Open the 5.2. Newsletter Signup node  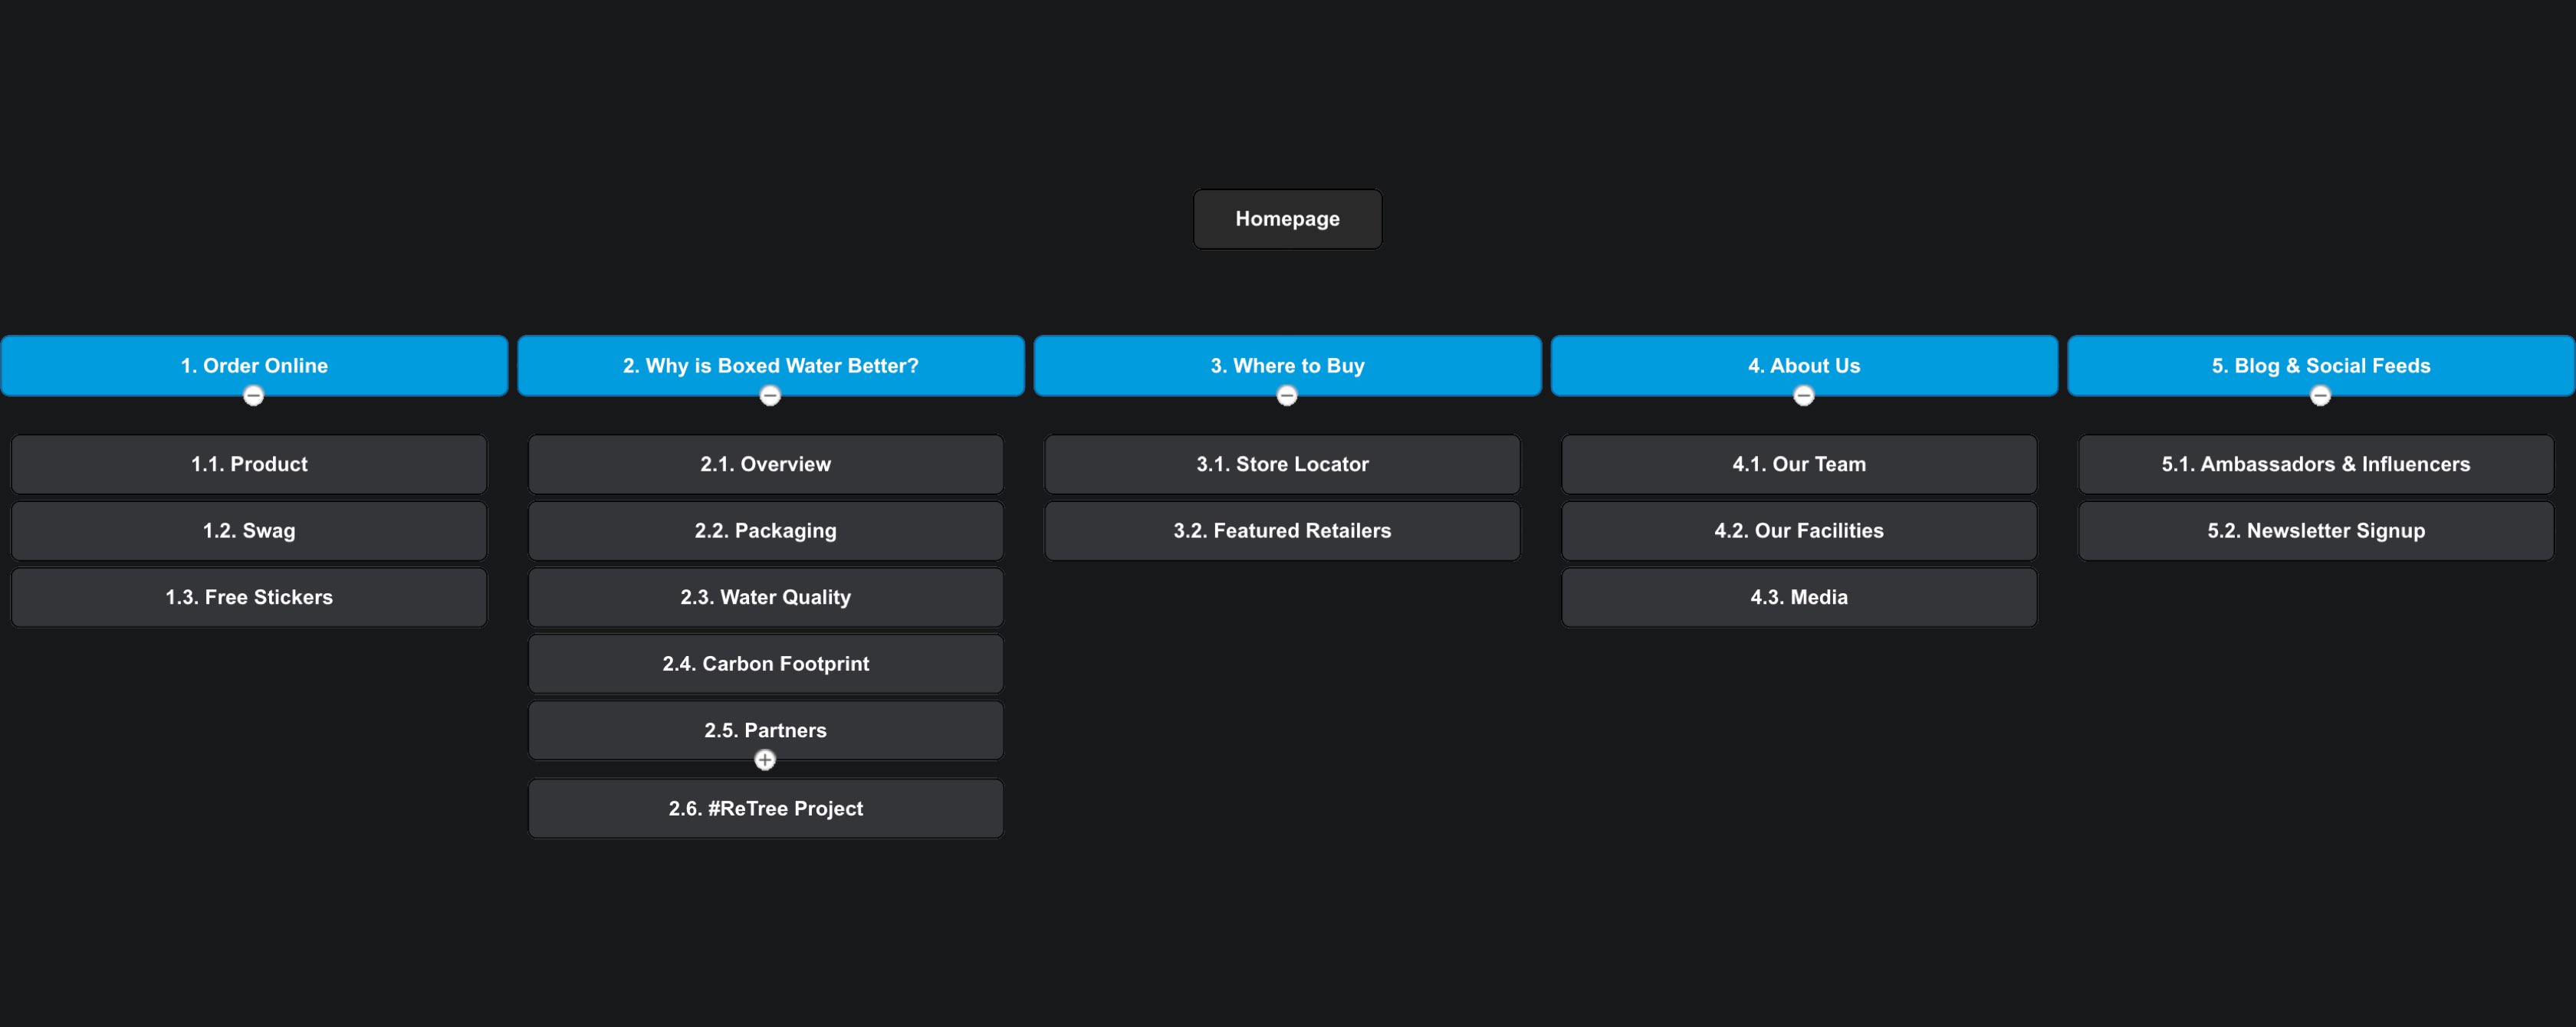point(2316,531)
